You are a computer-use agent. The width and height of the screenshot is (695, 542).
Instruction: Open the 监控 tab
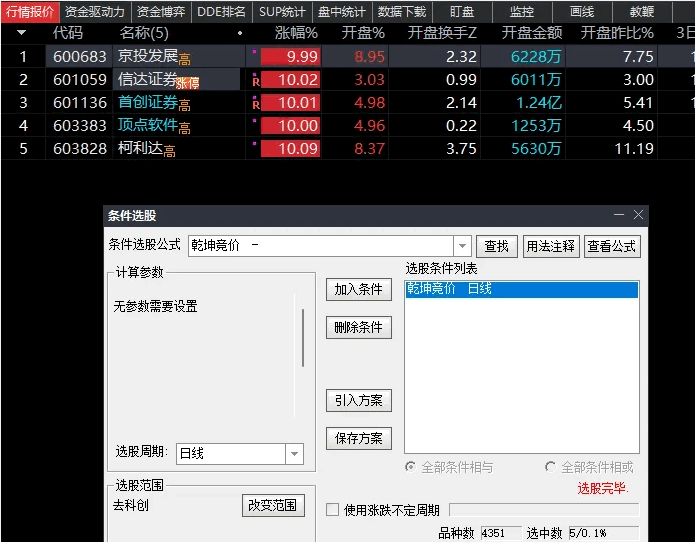click(522, 12)
